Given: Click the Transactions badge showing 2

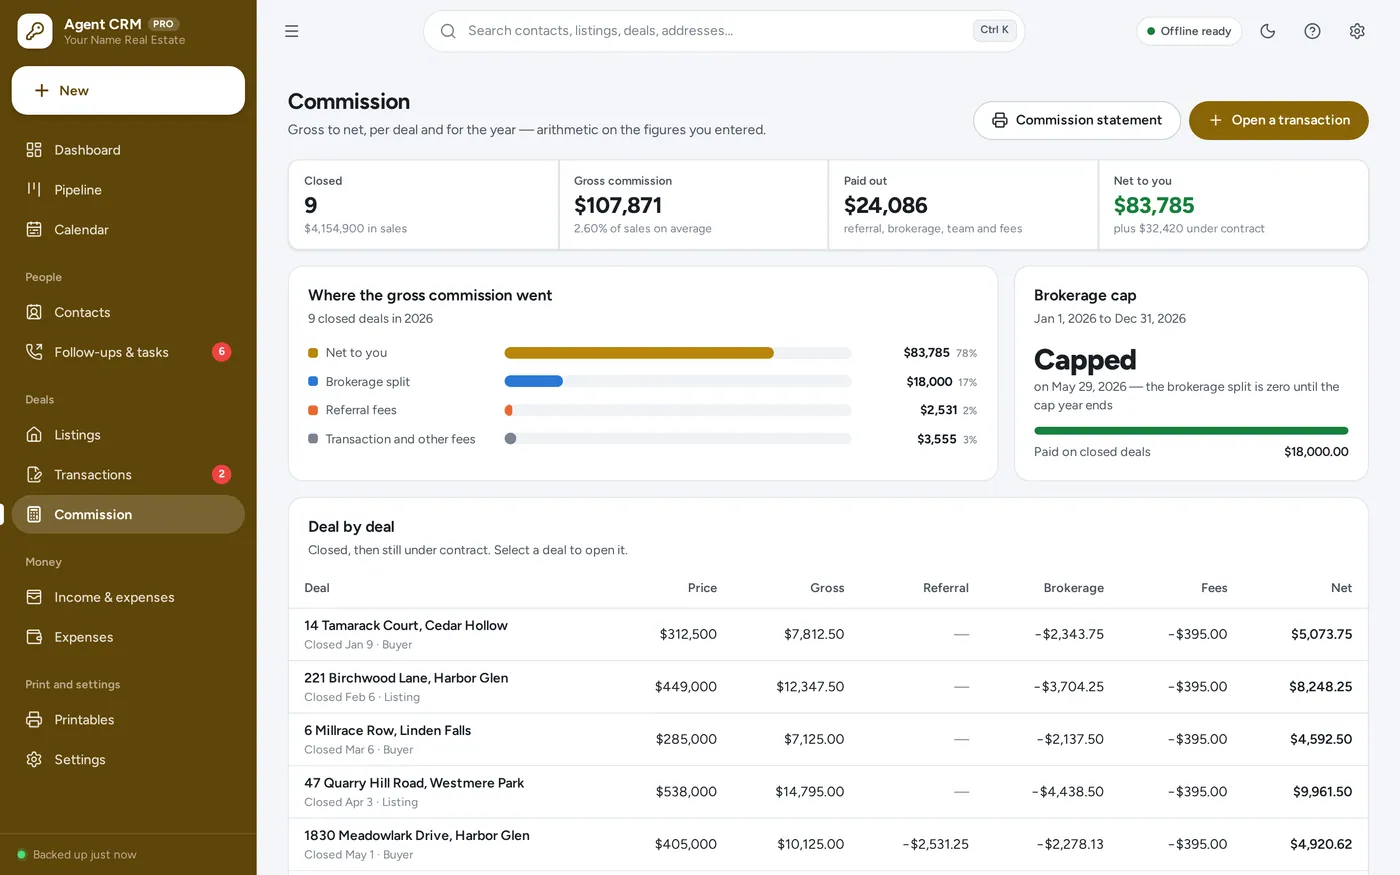Looking at the screenshot, I should pos(222,474).
